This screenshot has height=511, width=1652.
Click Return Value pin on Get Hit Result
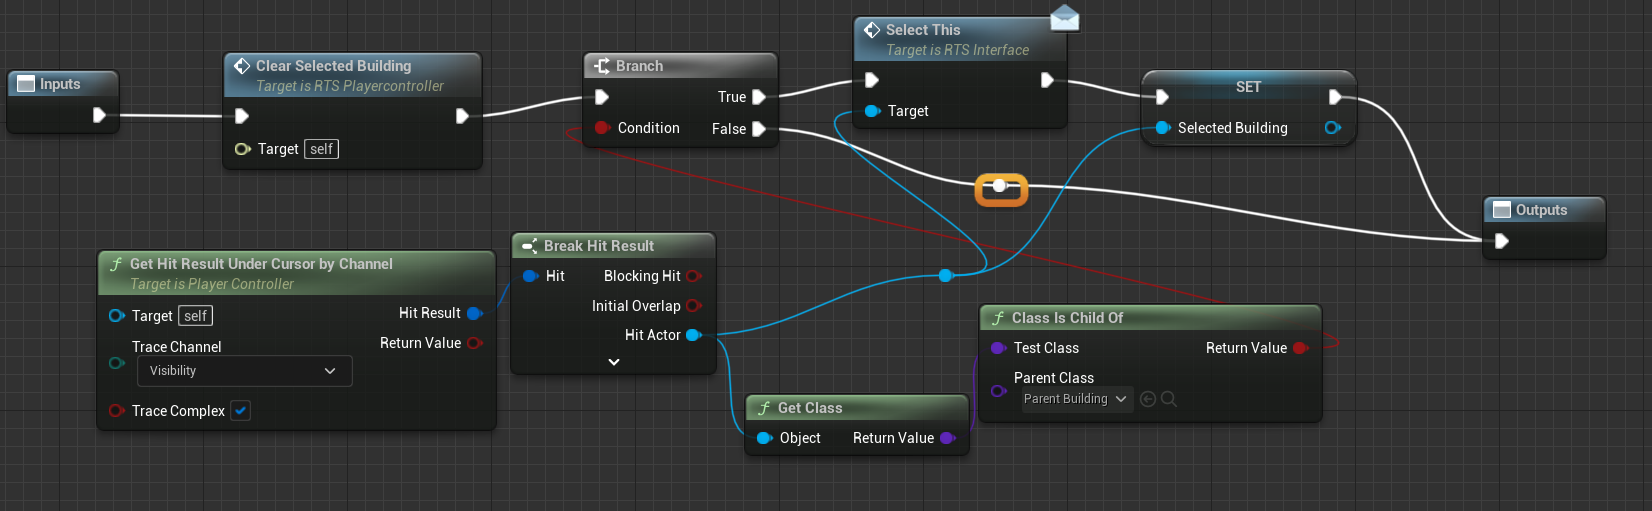pyautogui.click(x=475, y=343)
